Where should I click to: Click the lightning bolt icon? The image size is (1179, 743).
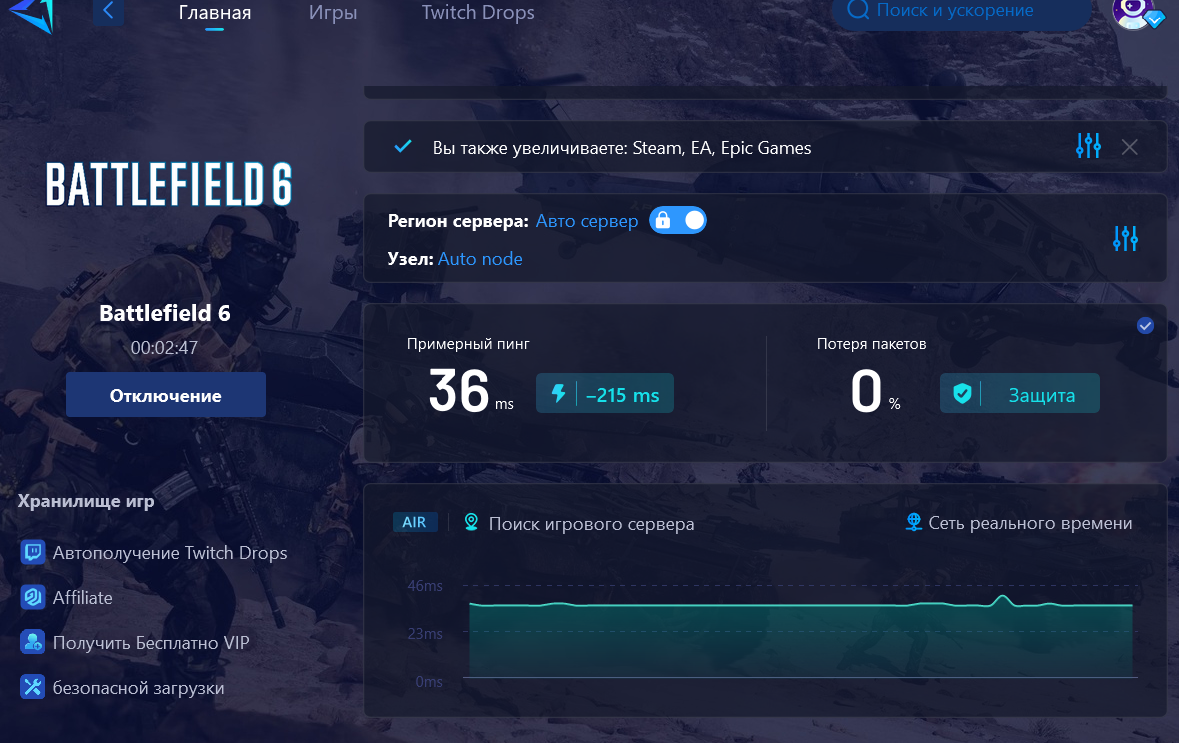(558, 393)
